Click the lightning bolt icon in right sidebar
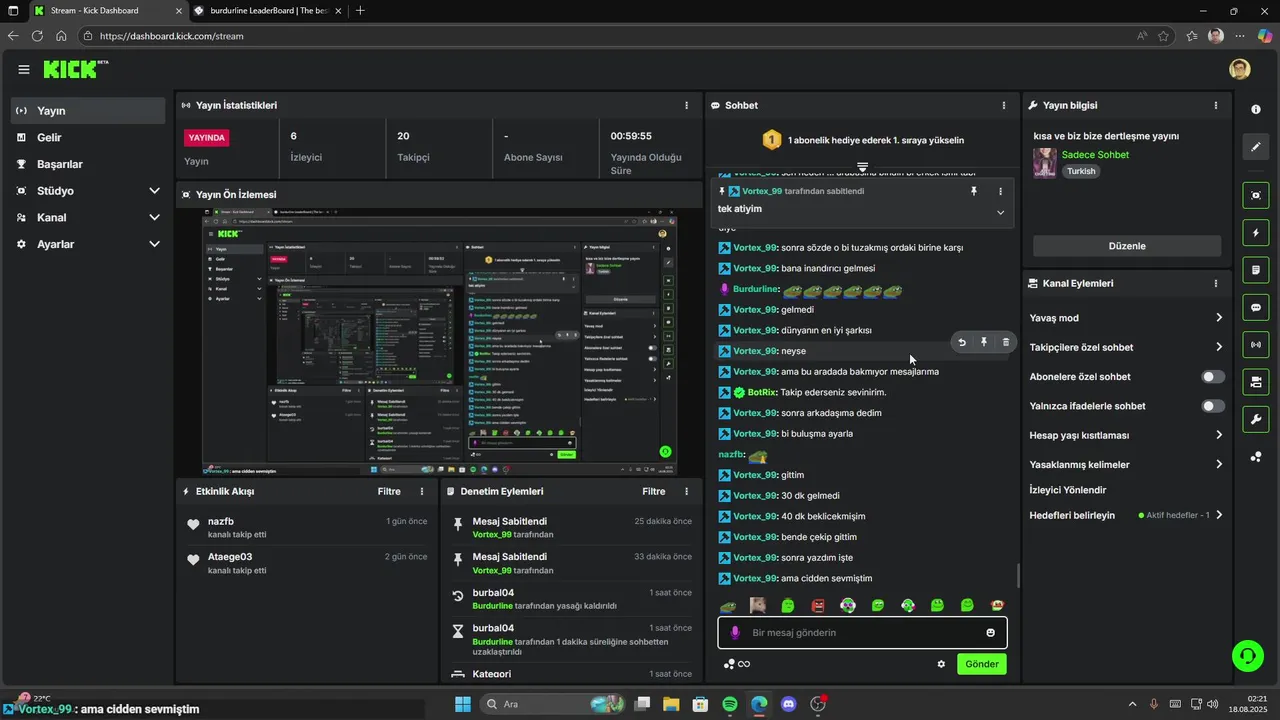The image size is (1280, 720). tap(1256, 233)
